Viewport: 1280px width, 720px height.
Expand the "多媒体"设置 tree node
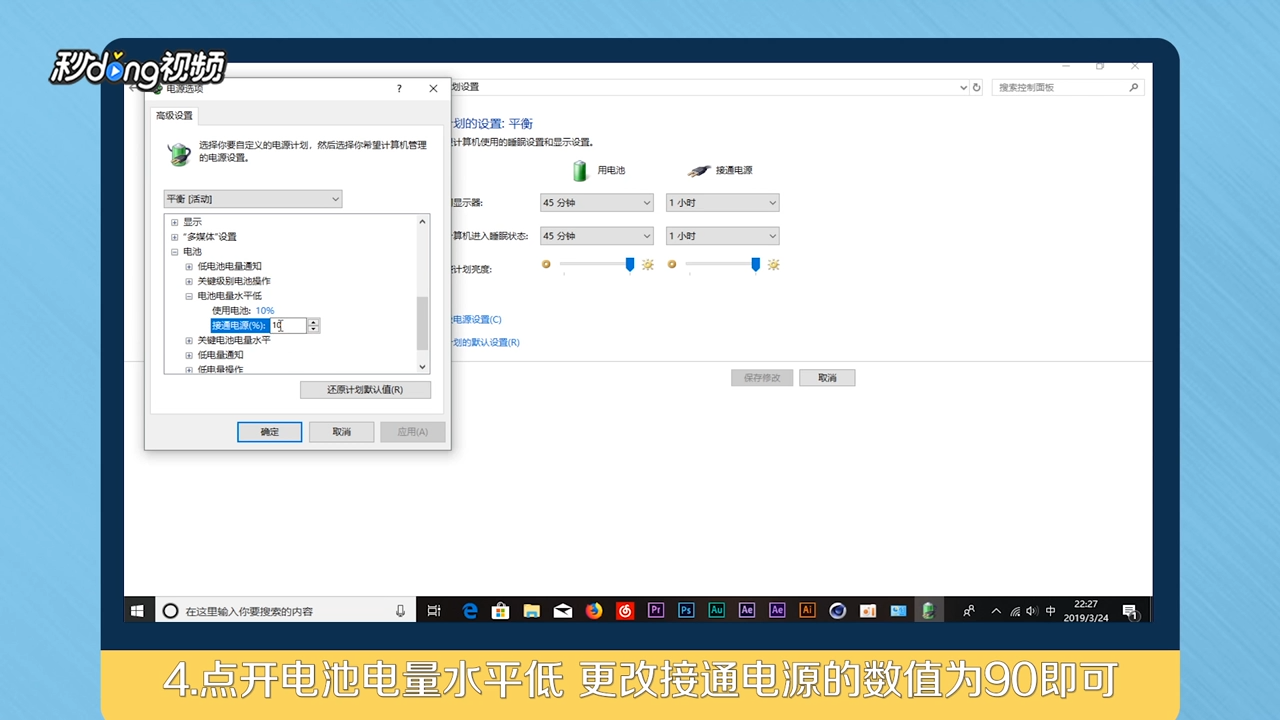pos(174,237)
